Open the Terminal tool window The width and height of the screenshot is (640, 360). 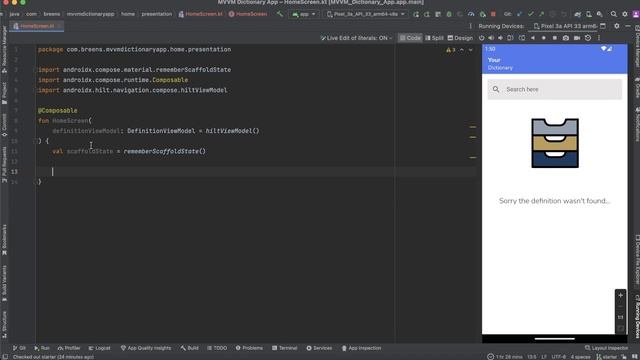[x=284, y=348]
